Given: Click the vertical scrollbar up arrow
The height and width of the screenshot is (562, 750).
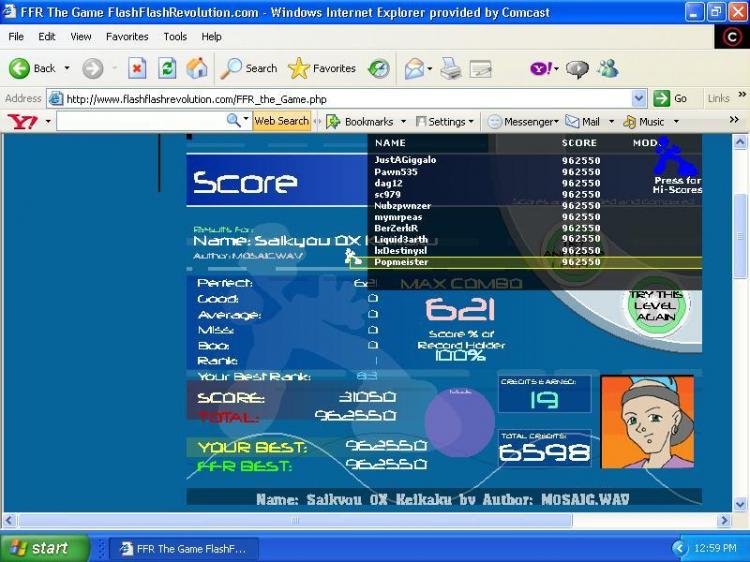Looking at the screenshot, I should point(740,142).
